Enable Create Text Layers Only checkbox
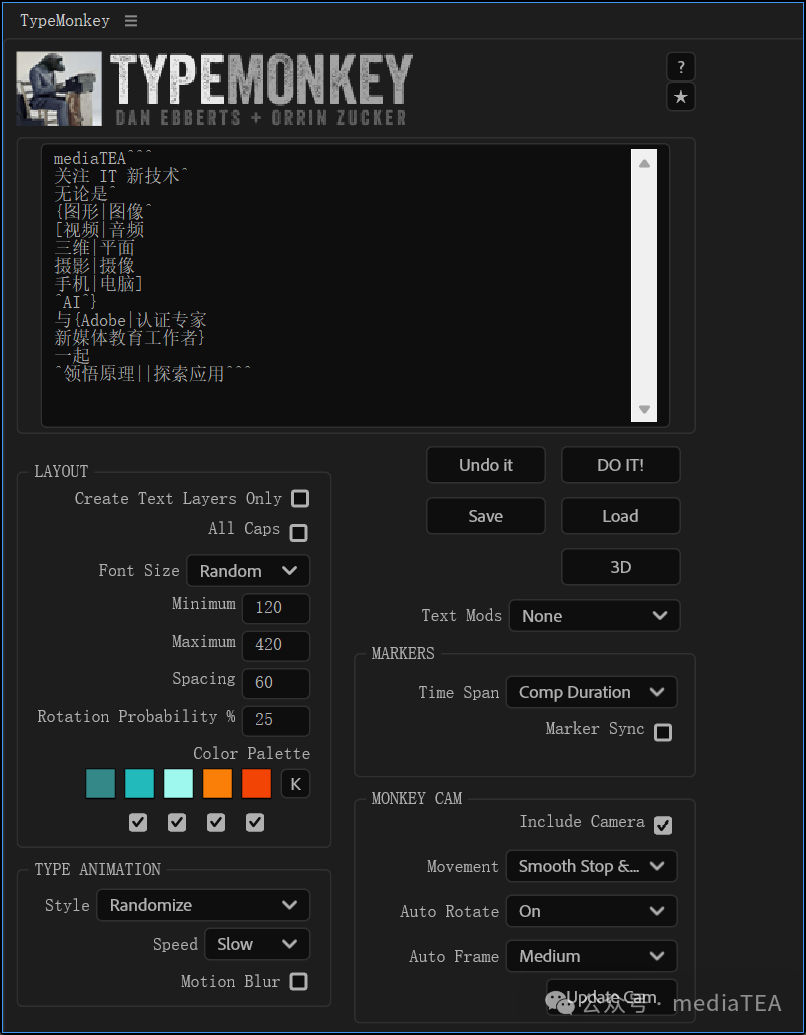 pyautogui.click(x=300, y=498)
